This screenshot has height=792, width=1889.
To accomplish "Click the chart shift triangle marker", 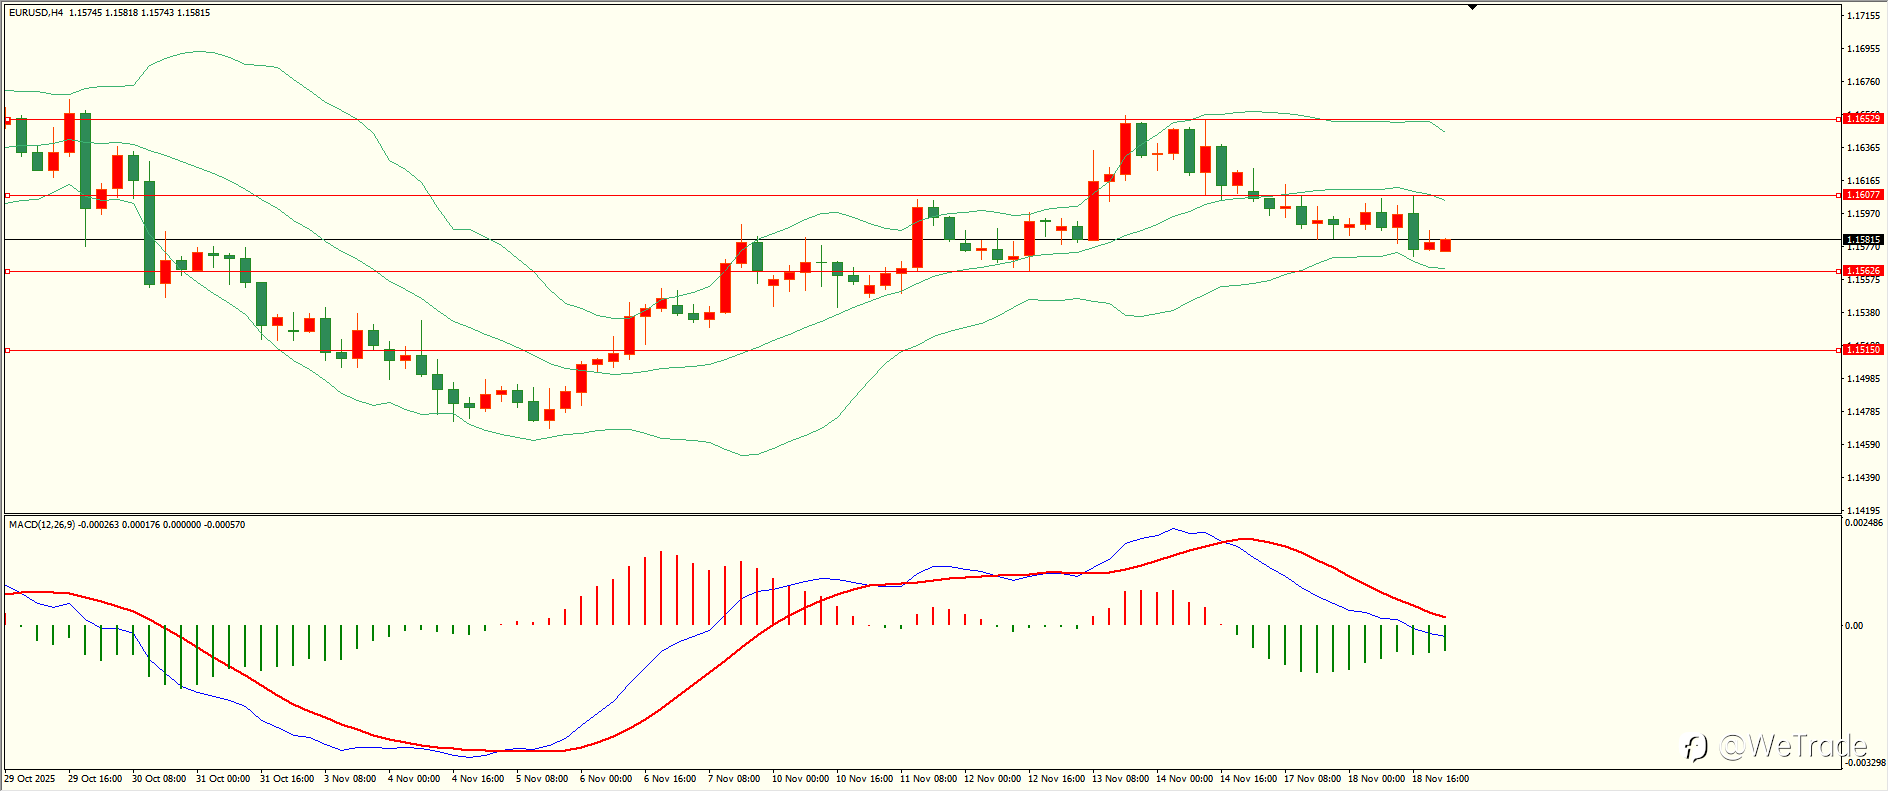I will point(1472,7).
